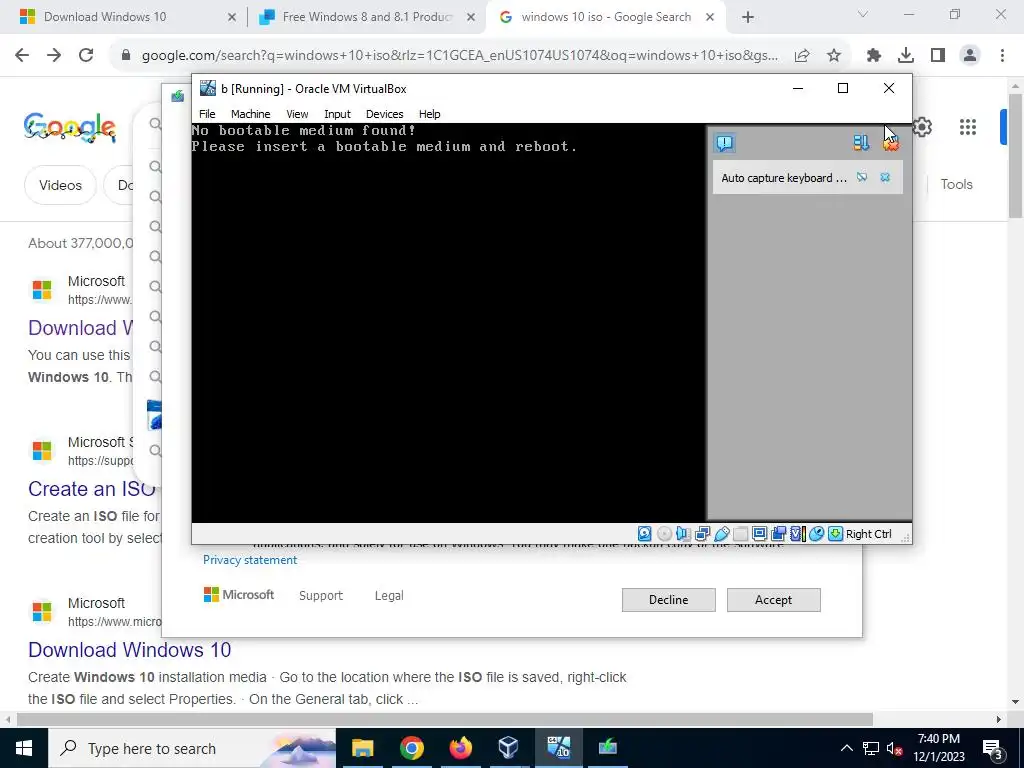Open the Windows Start menu

pyautogui.click(x=24, y=748)
